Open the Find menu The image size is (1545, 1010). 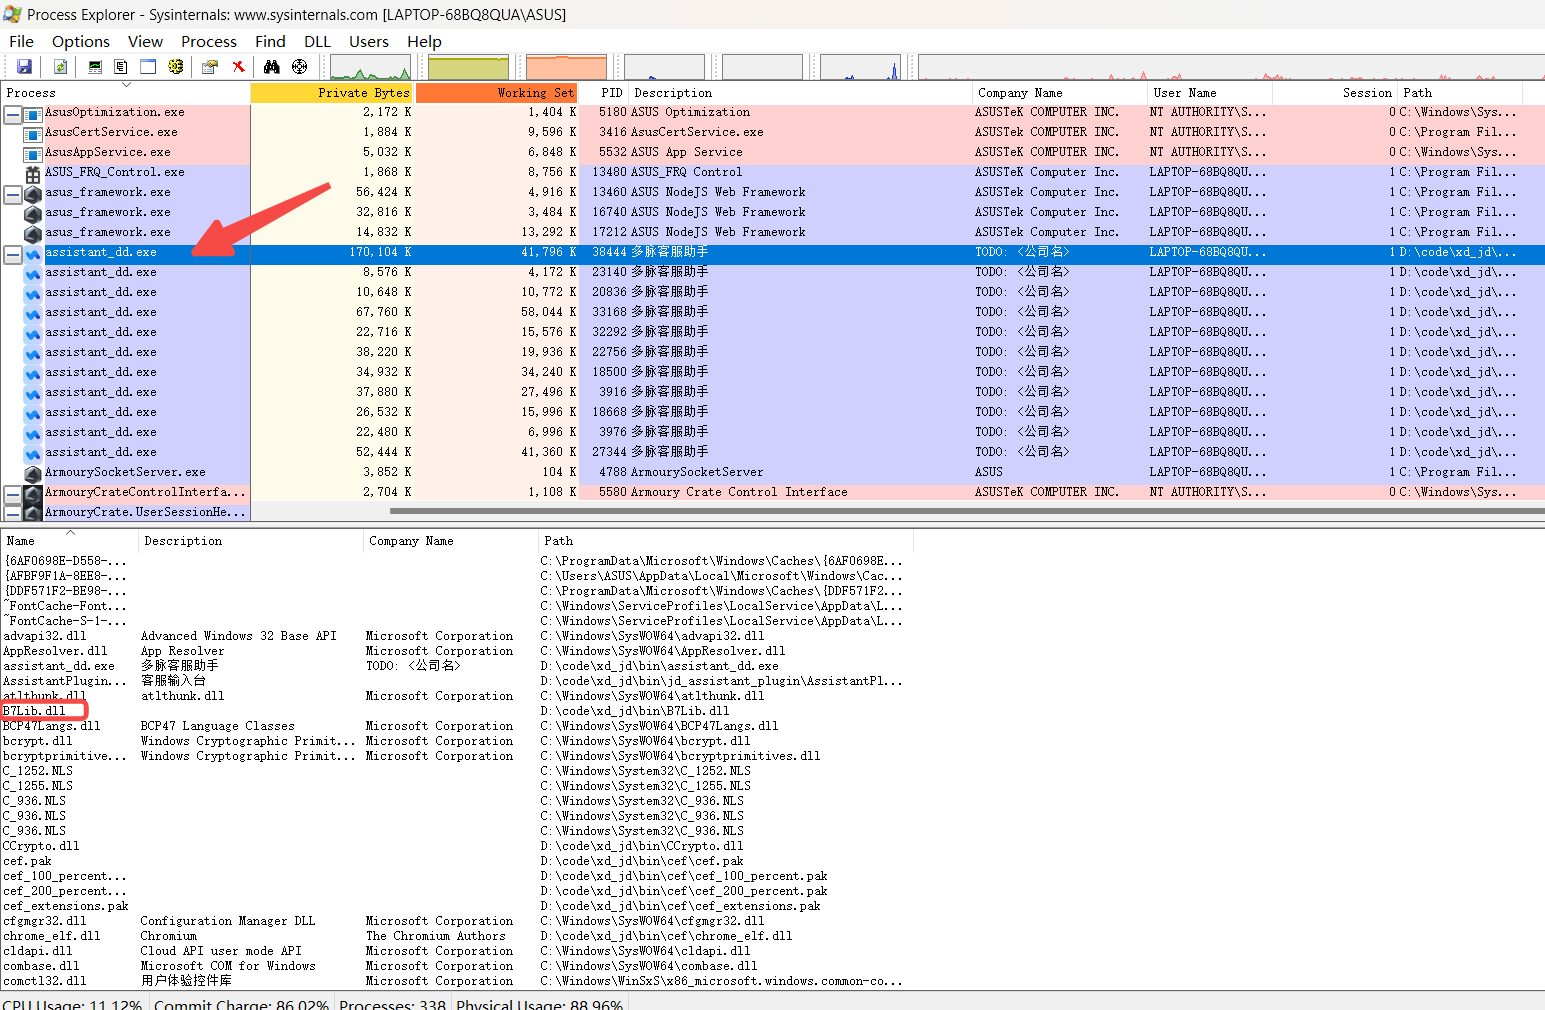coord(270,41)
